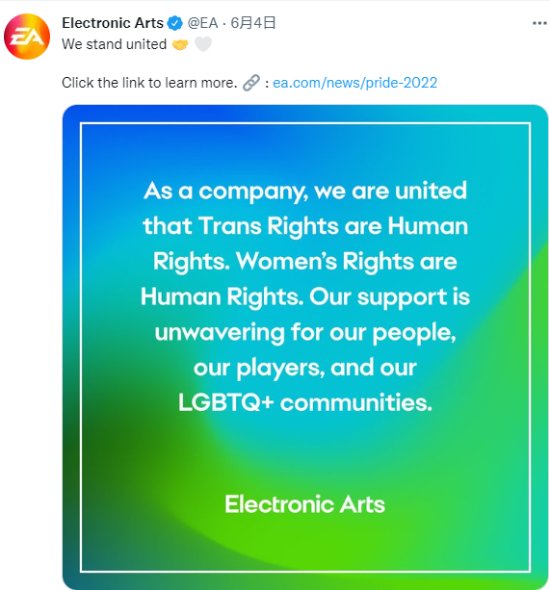Click the chain link emoji icon
This screenshot has width=550, height=590.
251,83
